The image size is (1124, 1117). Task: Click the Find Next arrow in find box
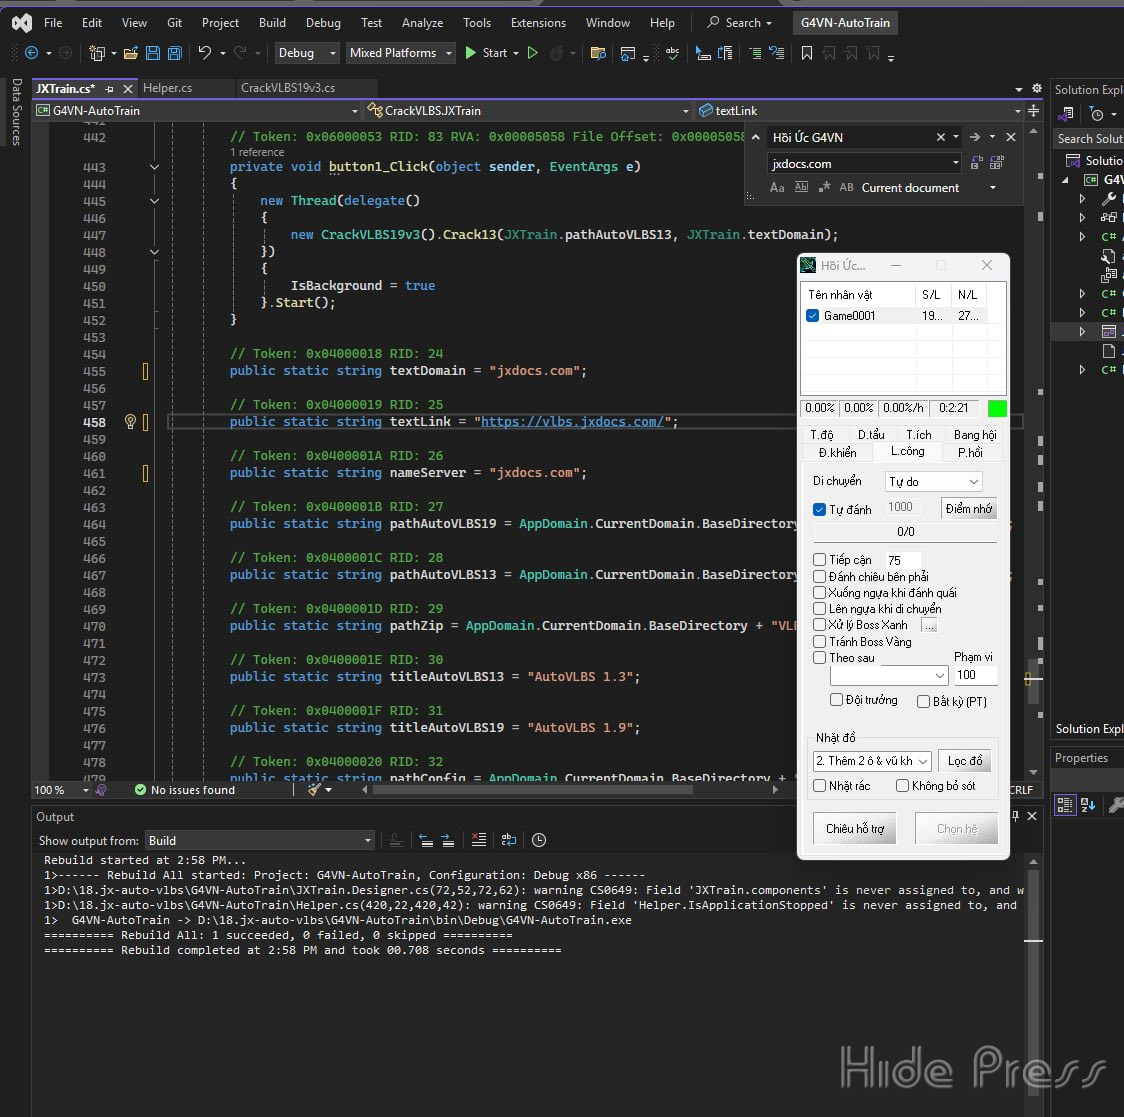tap(975, 137)
